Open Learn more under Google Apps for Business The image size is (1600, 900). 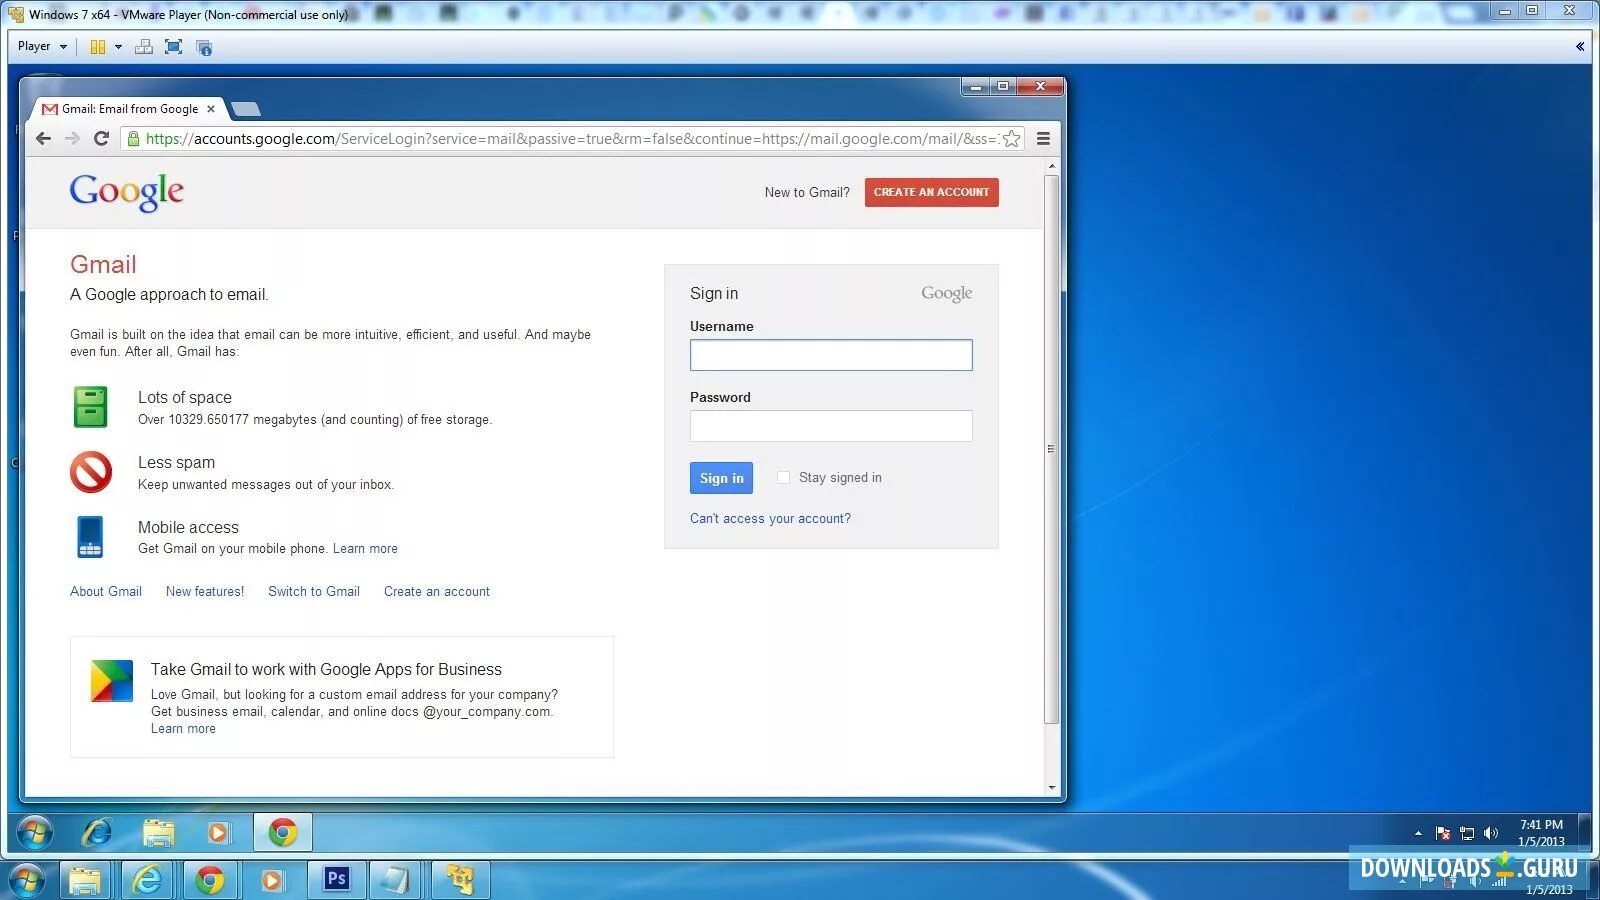click(x=183, y=729)
